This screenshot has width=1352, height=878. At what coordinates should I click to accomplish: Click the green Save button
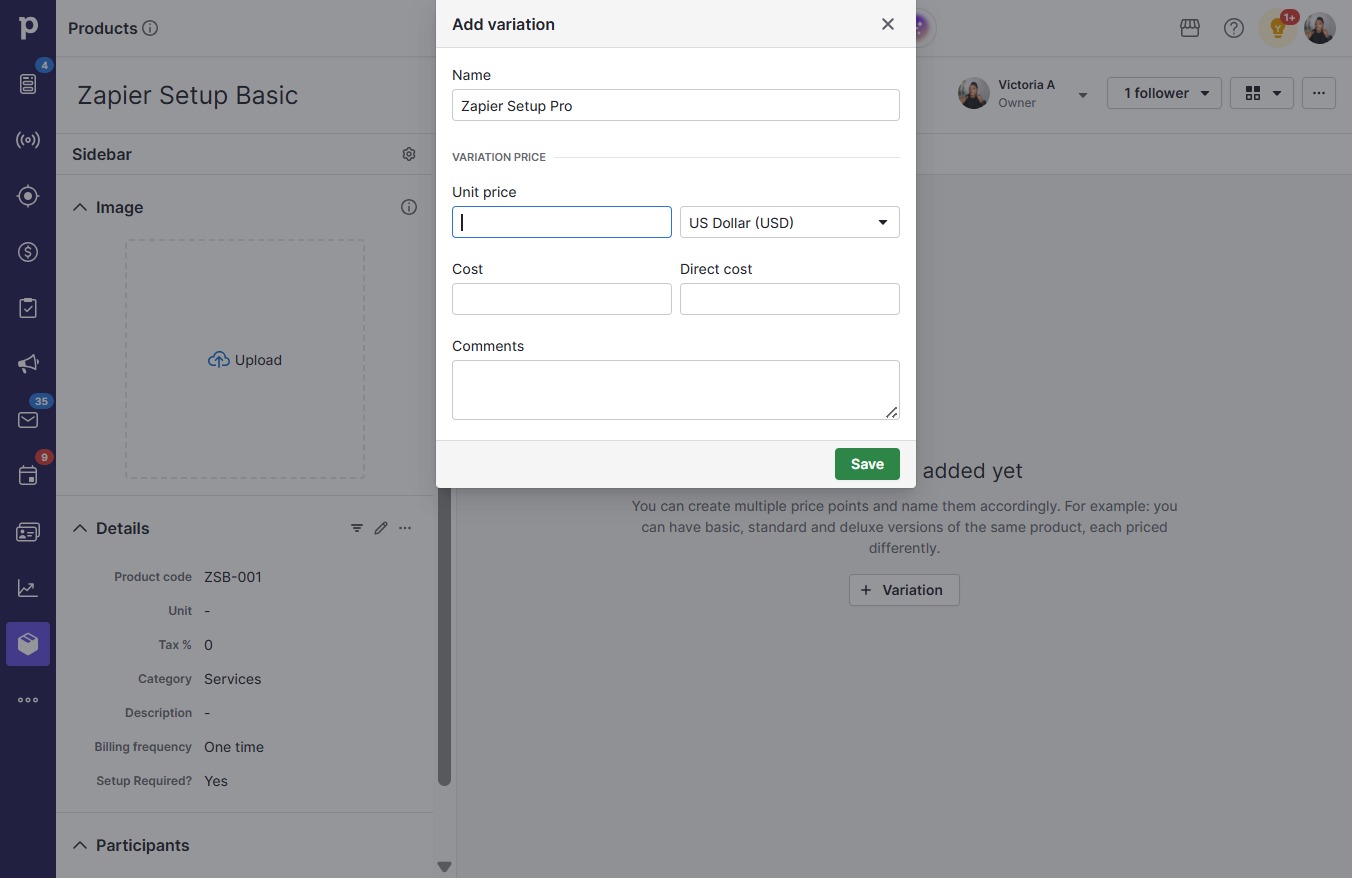point(867,464)
